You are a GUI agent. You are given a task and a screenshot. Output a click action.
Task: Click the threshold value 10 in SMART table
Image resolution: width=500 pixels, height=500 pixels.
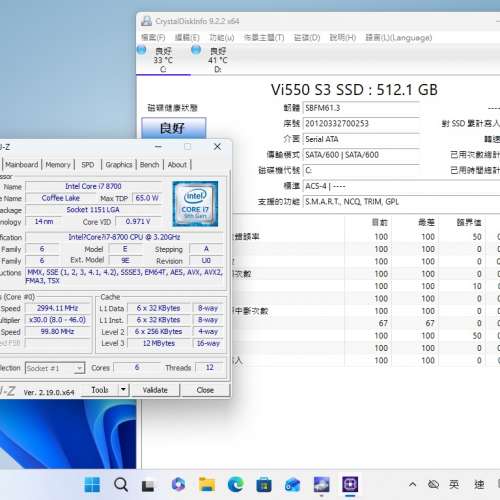click(477, 286)
